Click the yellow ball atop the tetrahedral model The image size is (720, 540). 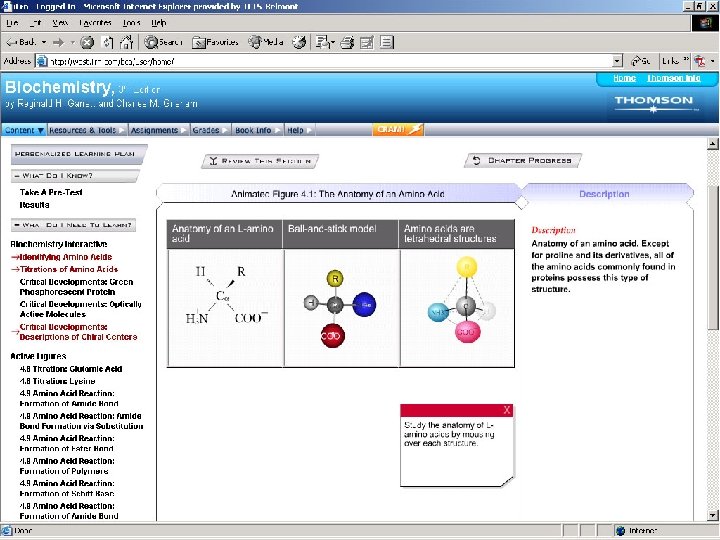point(467,267)
